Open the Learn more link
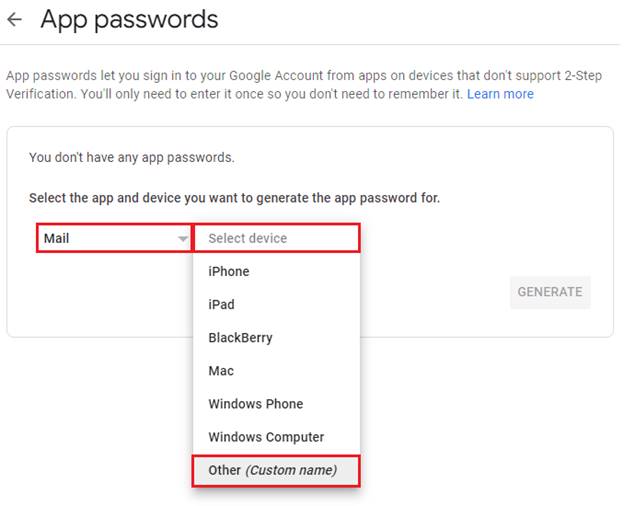 pos(500,94)
